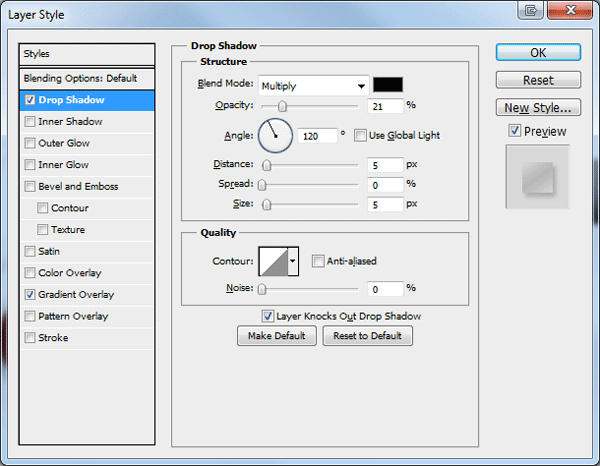
Task: Open the contour picker dropdown arrow
Action: (x=293, y=261)
